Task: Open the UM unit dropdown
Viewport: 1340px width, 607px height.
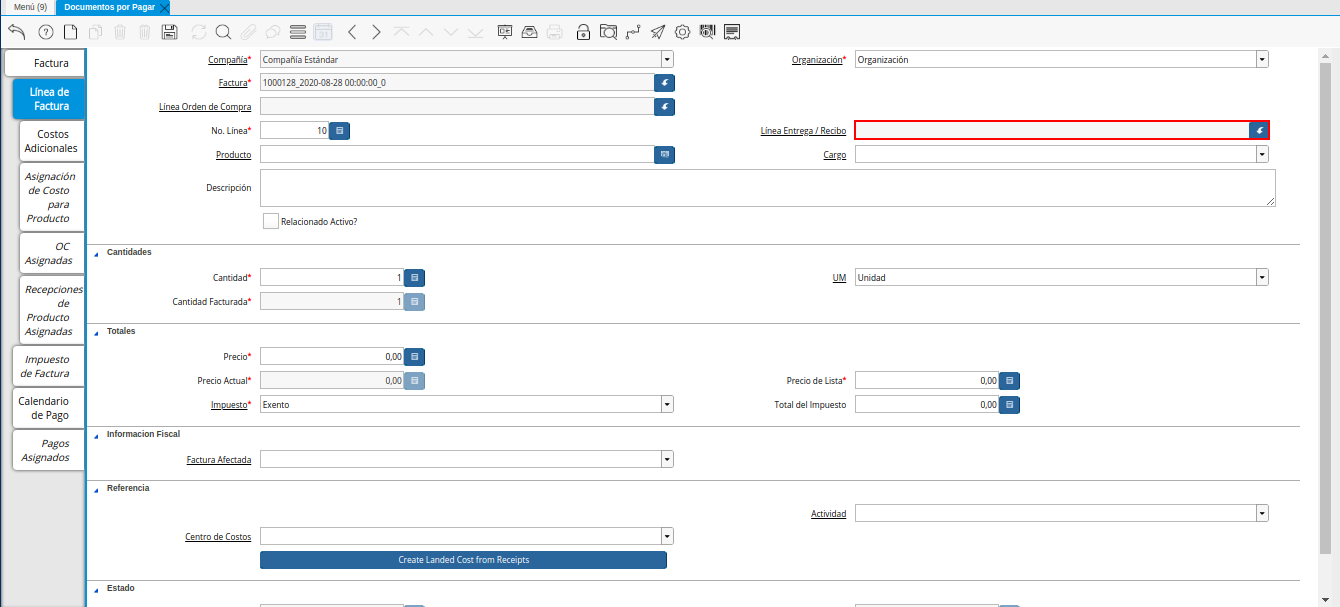Action: pos(1261,277)
